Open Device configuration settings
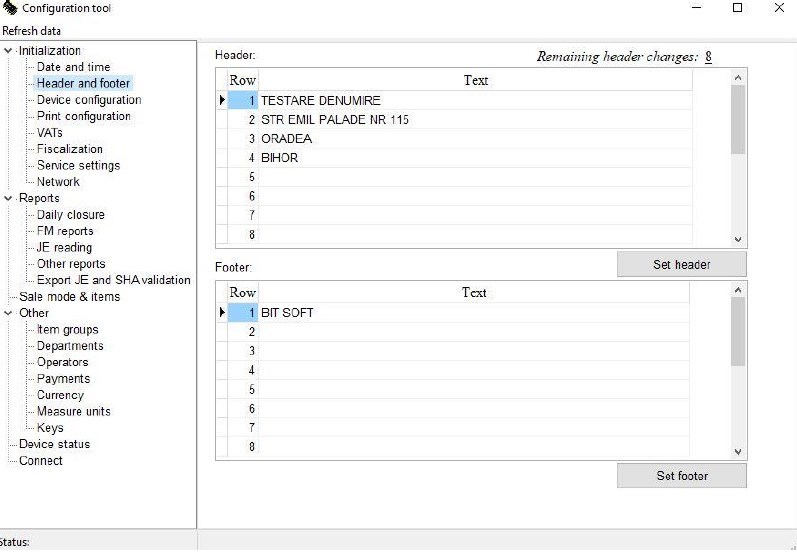 click(x=89, y=100)
